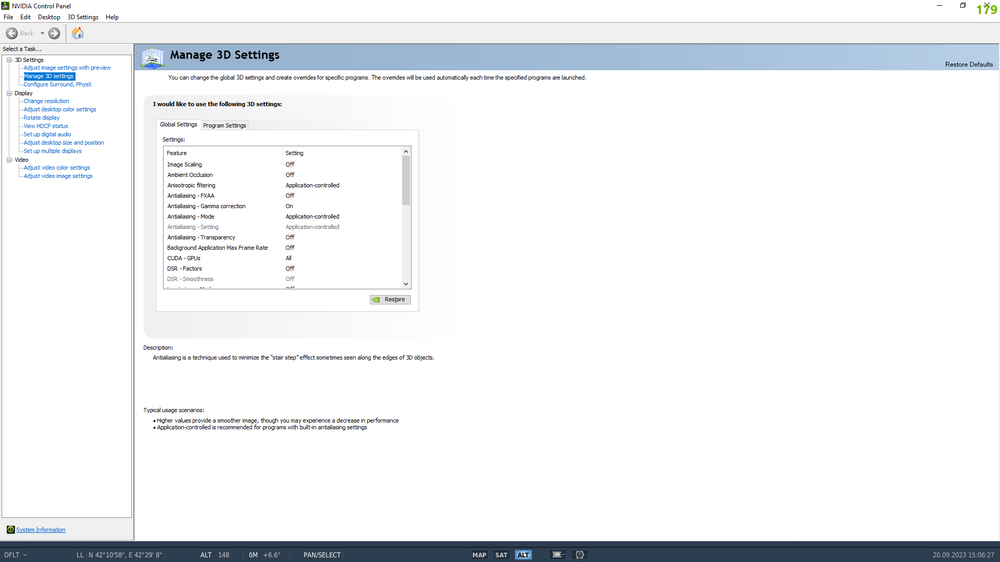Open Set up multiple displays
This screenshot has height=562, width=1000.
point(52,151)
